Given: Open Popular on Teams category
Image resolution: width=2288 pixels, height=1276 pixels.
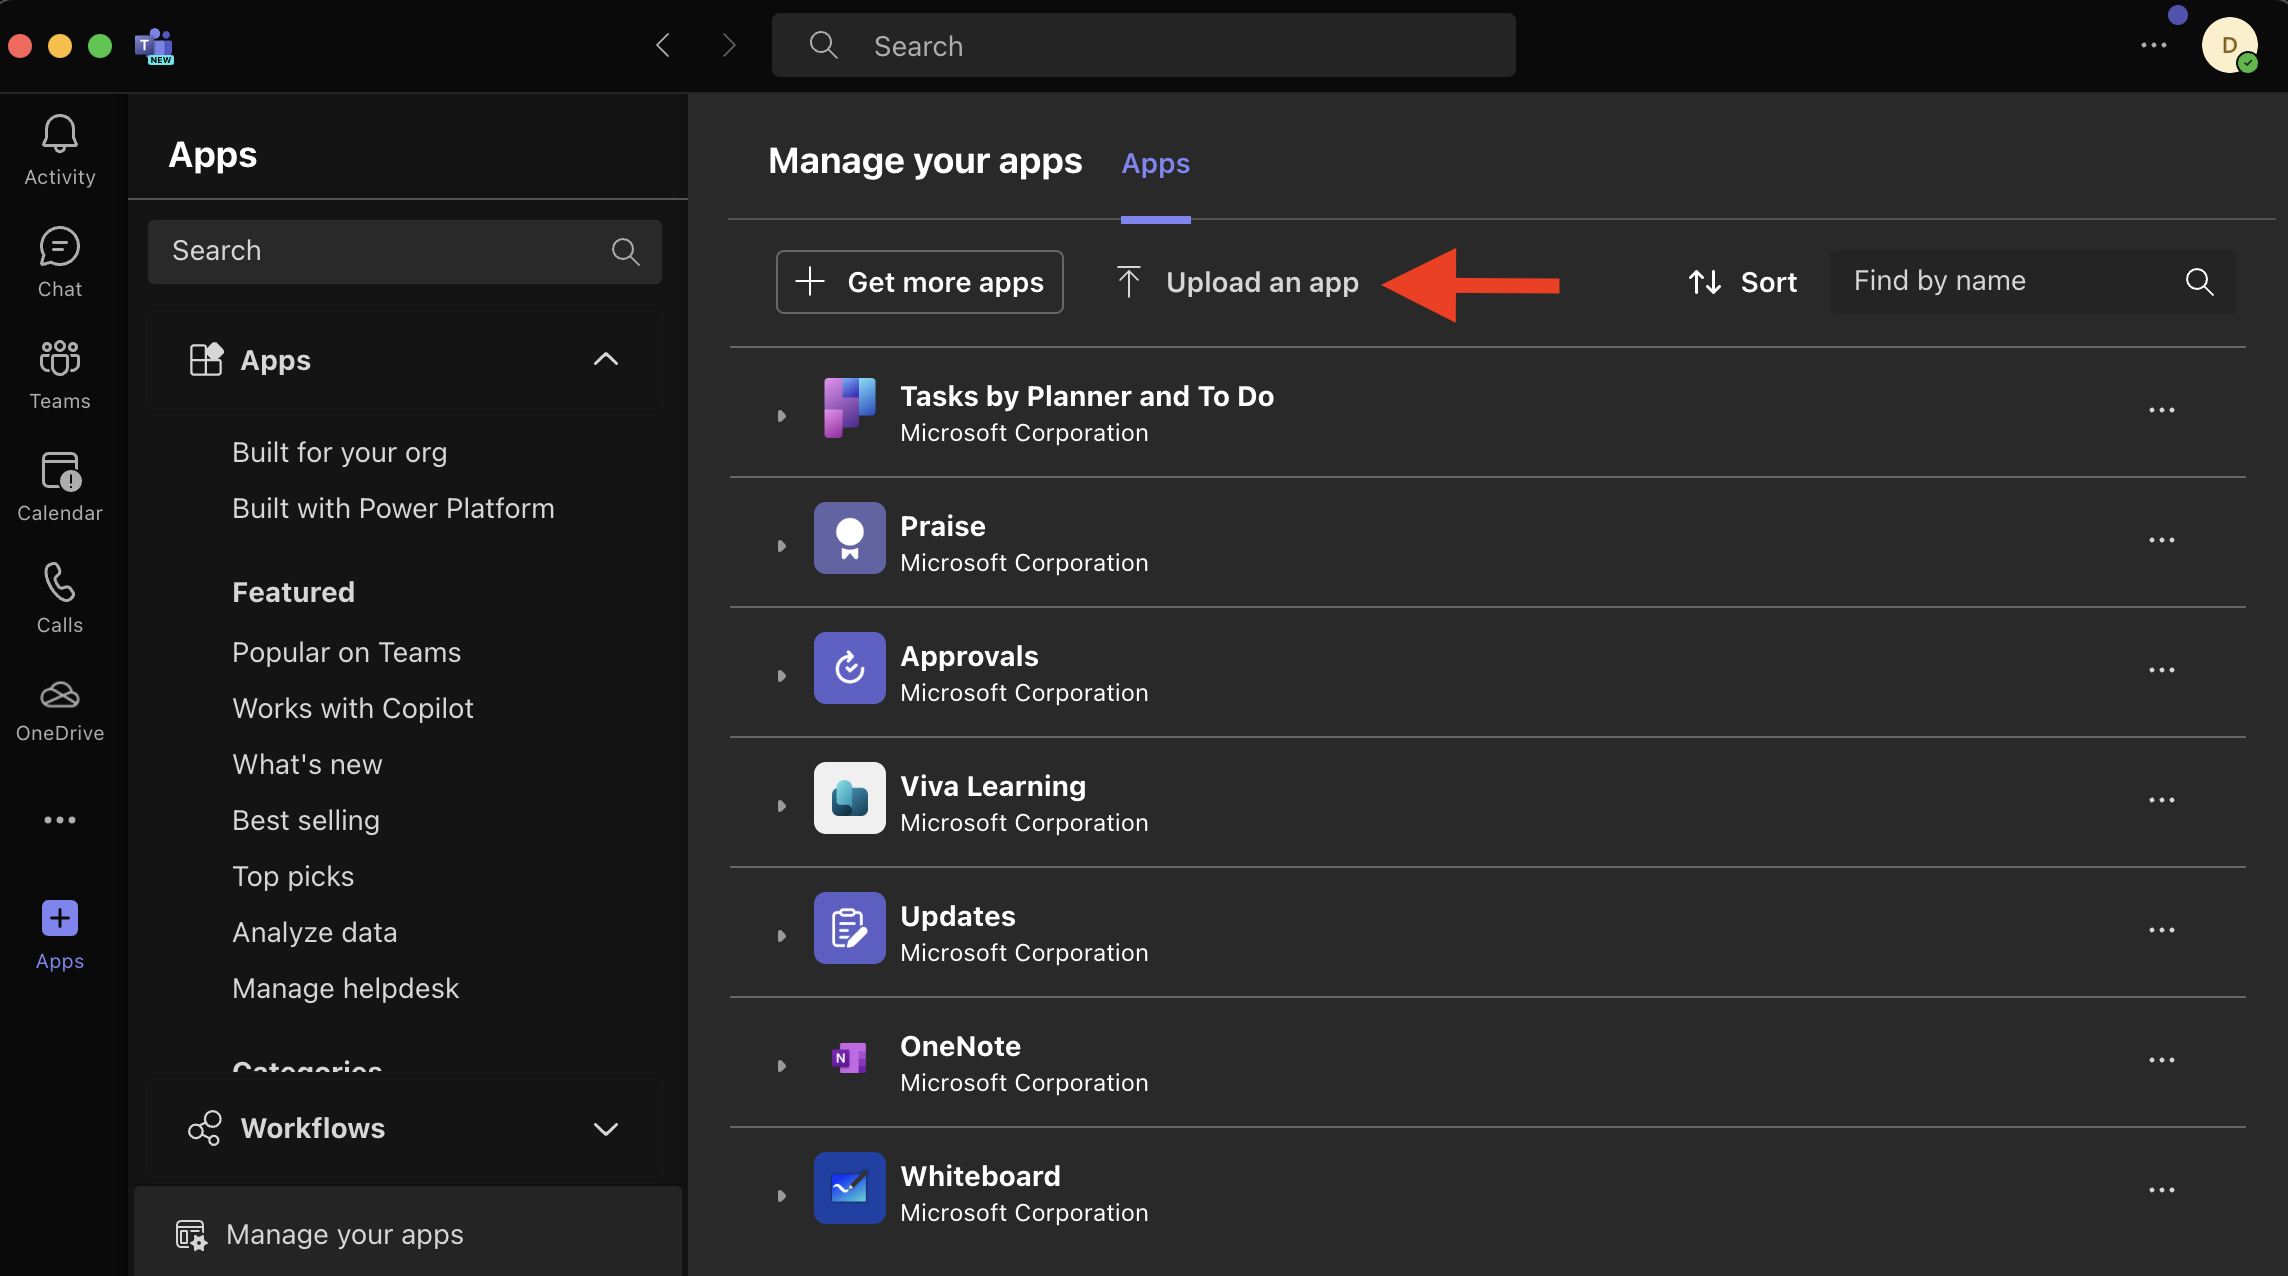Looking at the screenshot, I should tap(346, 652).
